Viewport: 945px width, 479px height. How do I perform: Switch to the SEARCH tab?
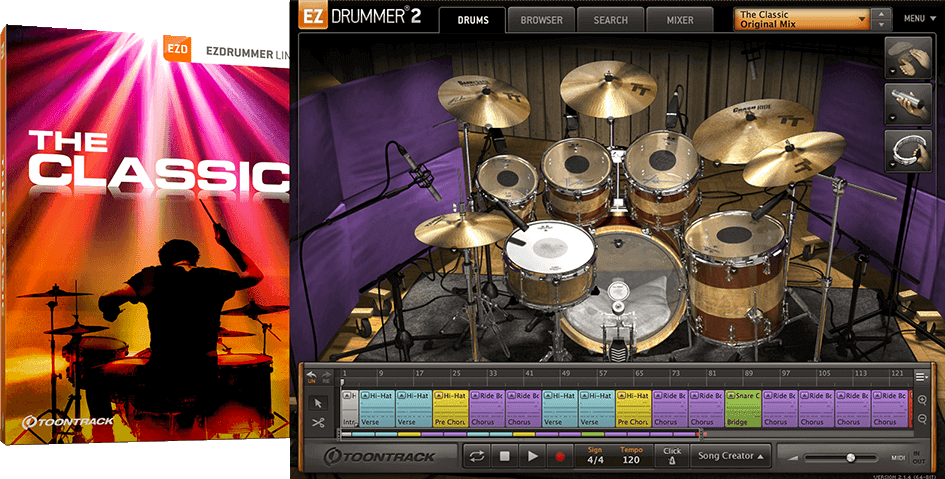(611, 20)
